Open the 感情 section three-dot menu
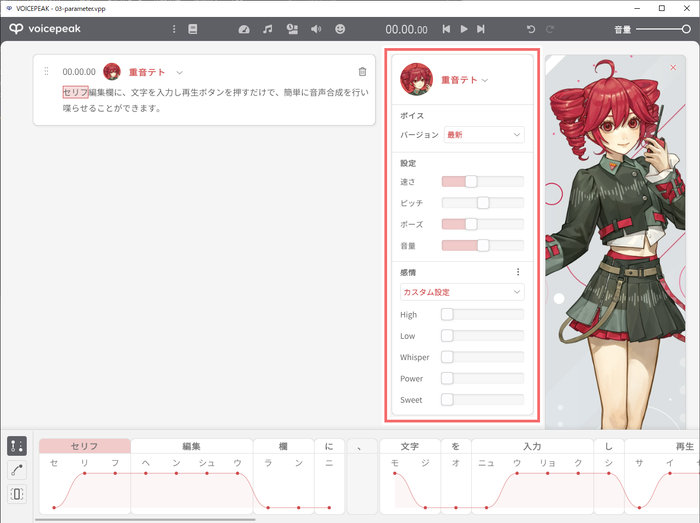 pyautogui.click(x=518, y=272)
